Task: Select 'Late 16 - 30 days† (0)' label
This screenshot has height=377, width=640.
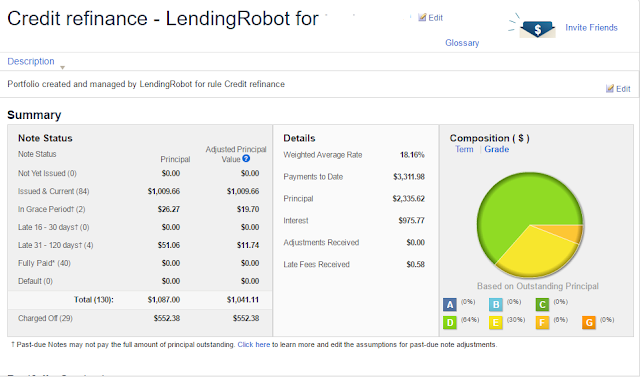Action: click(53, 227)
